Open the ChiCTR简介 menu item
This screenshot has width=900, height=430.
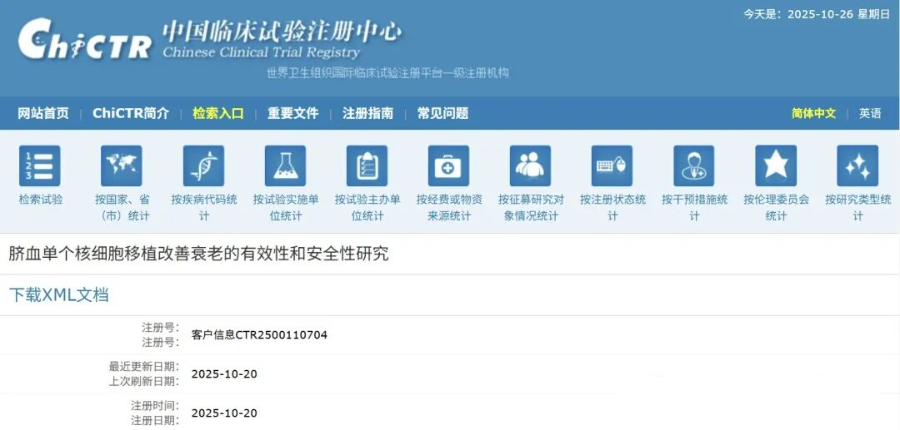click(131, 113)
